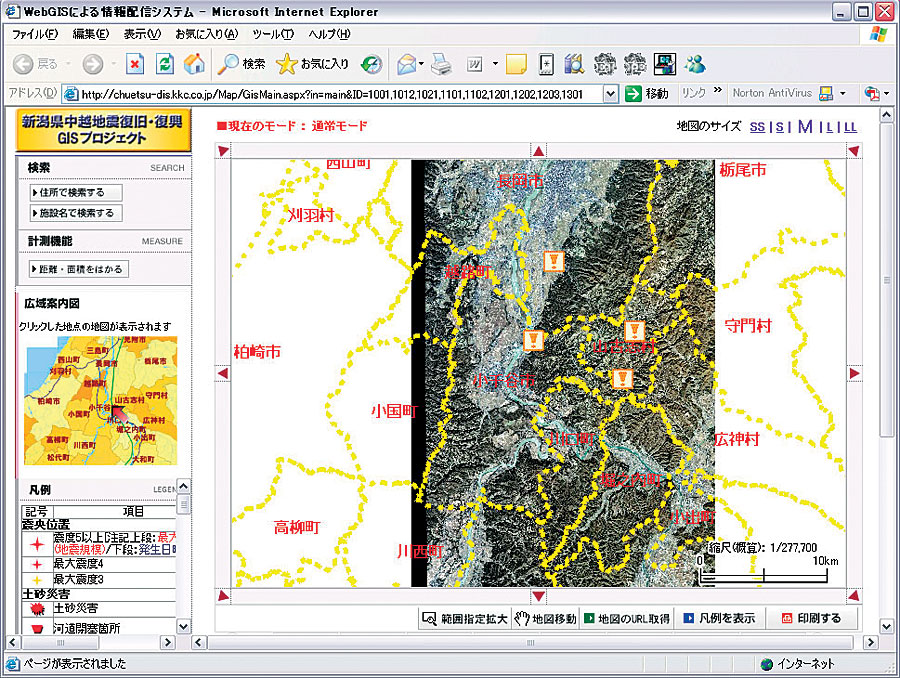
Task: Open the Search (検索) toolbar button
Action: click(x=241, y=64)
